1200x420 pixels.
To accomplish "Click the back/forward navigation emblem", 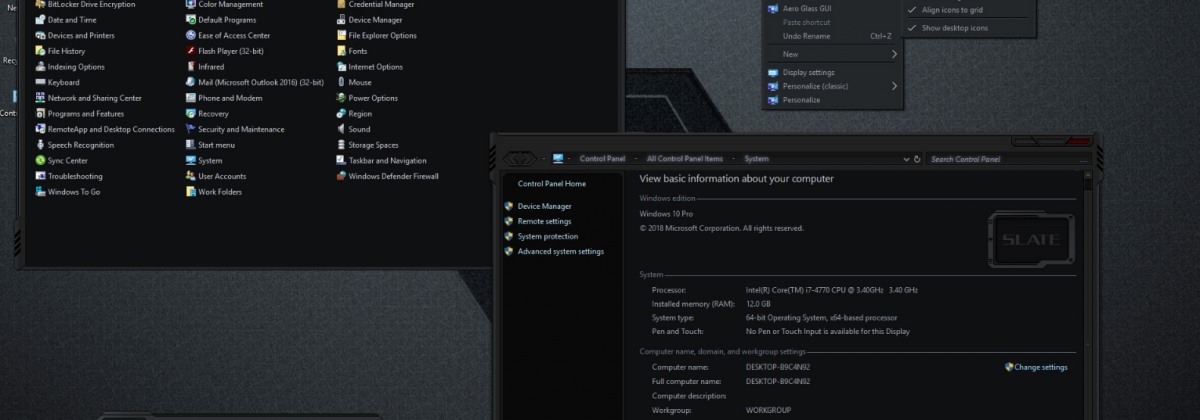I will pos(518,158).
